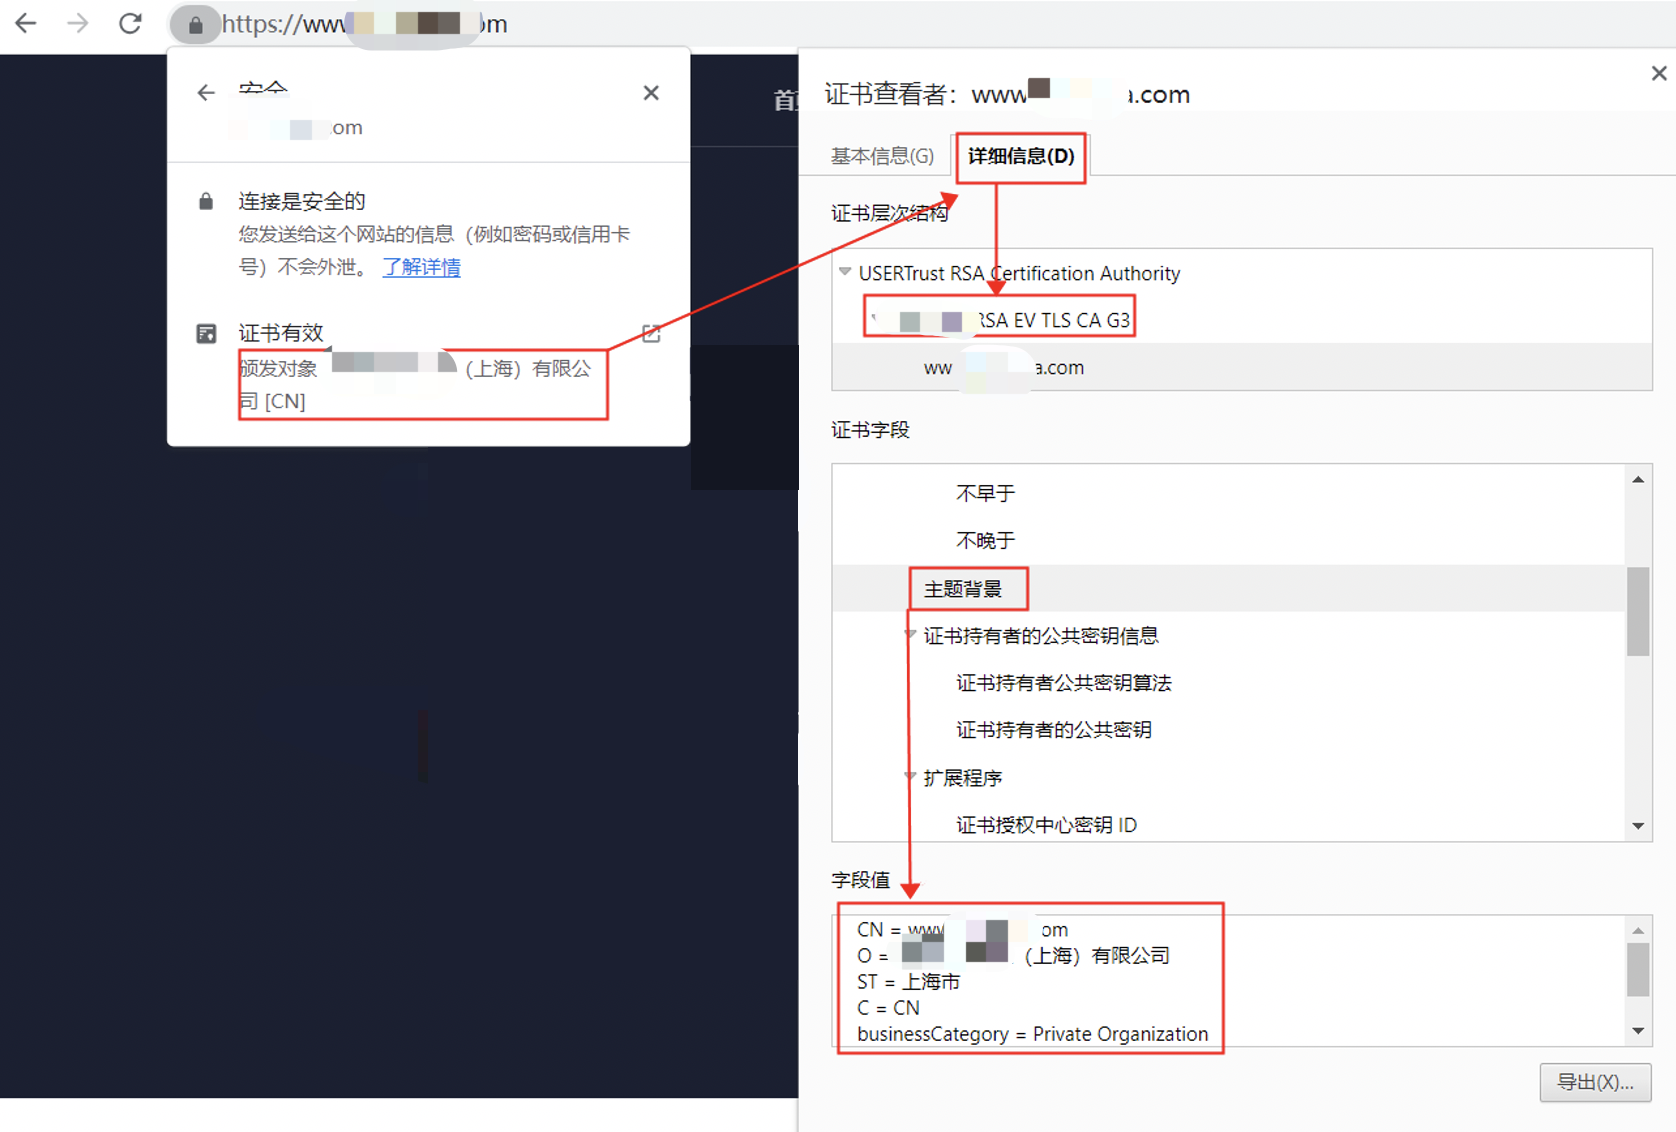The height and width of the screenshot is (1132, 1676).
Task: Click field value scrollbar up arrow
Action: [1638, 931]
